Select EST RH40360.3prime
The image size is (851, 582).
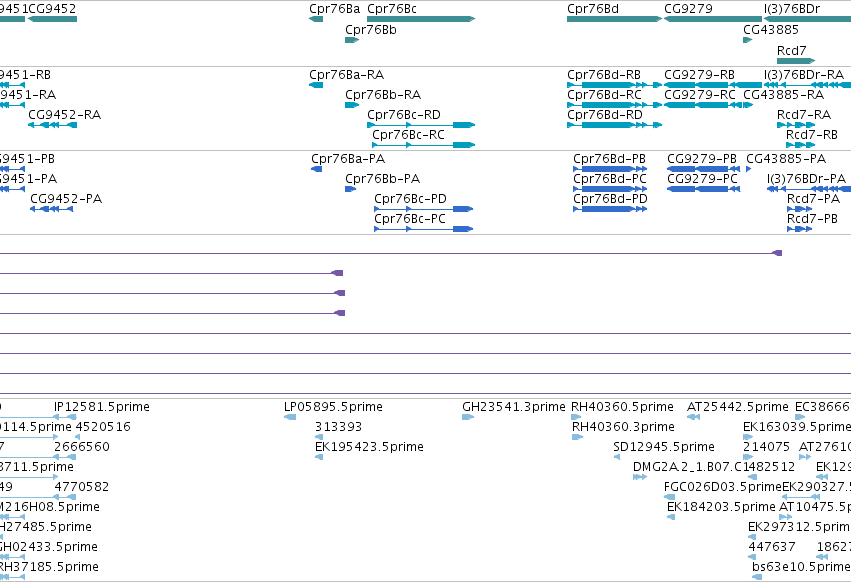tap(577, 437)
